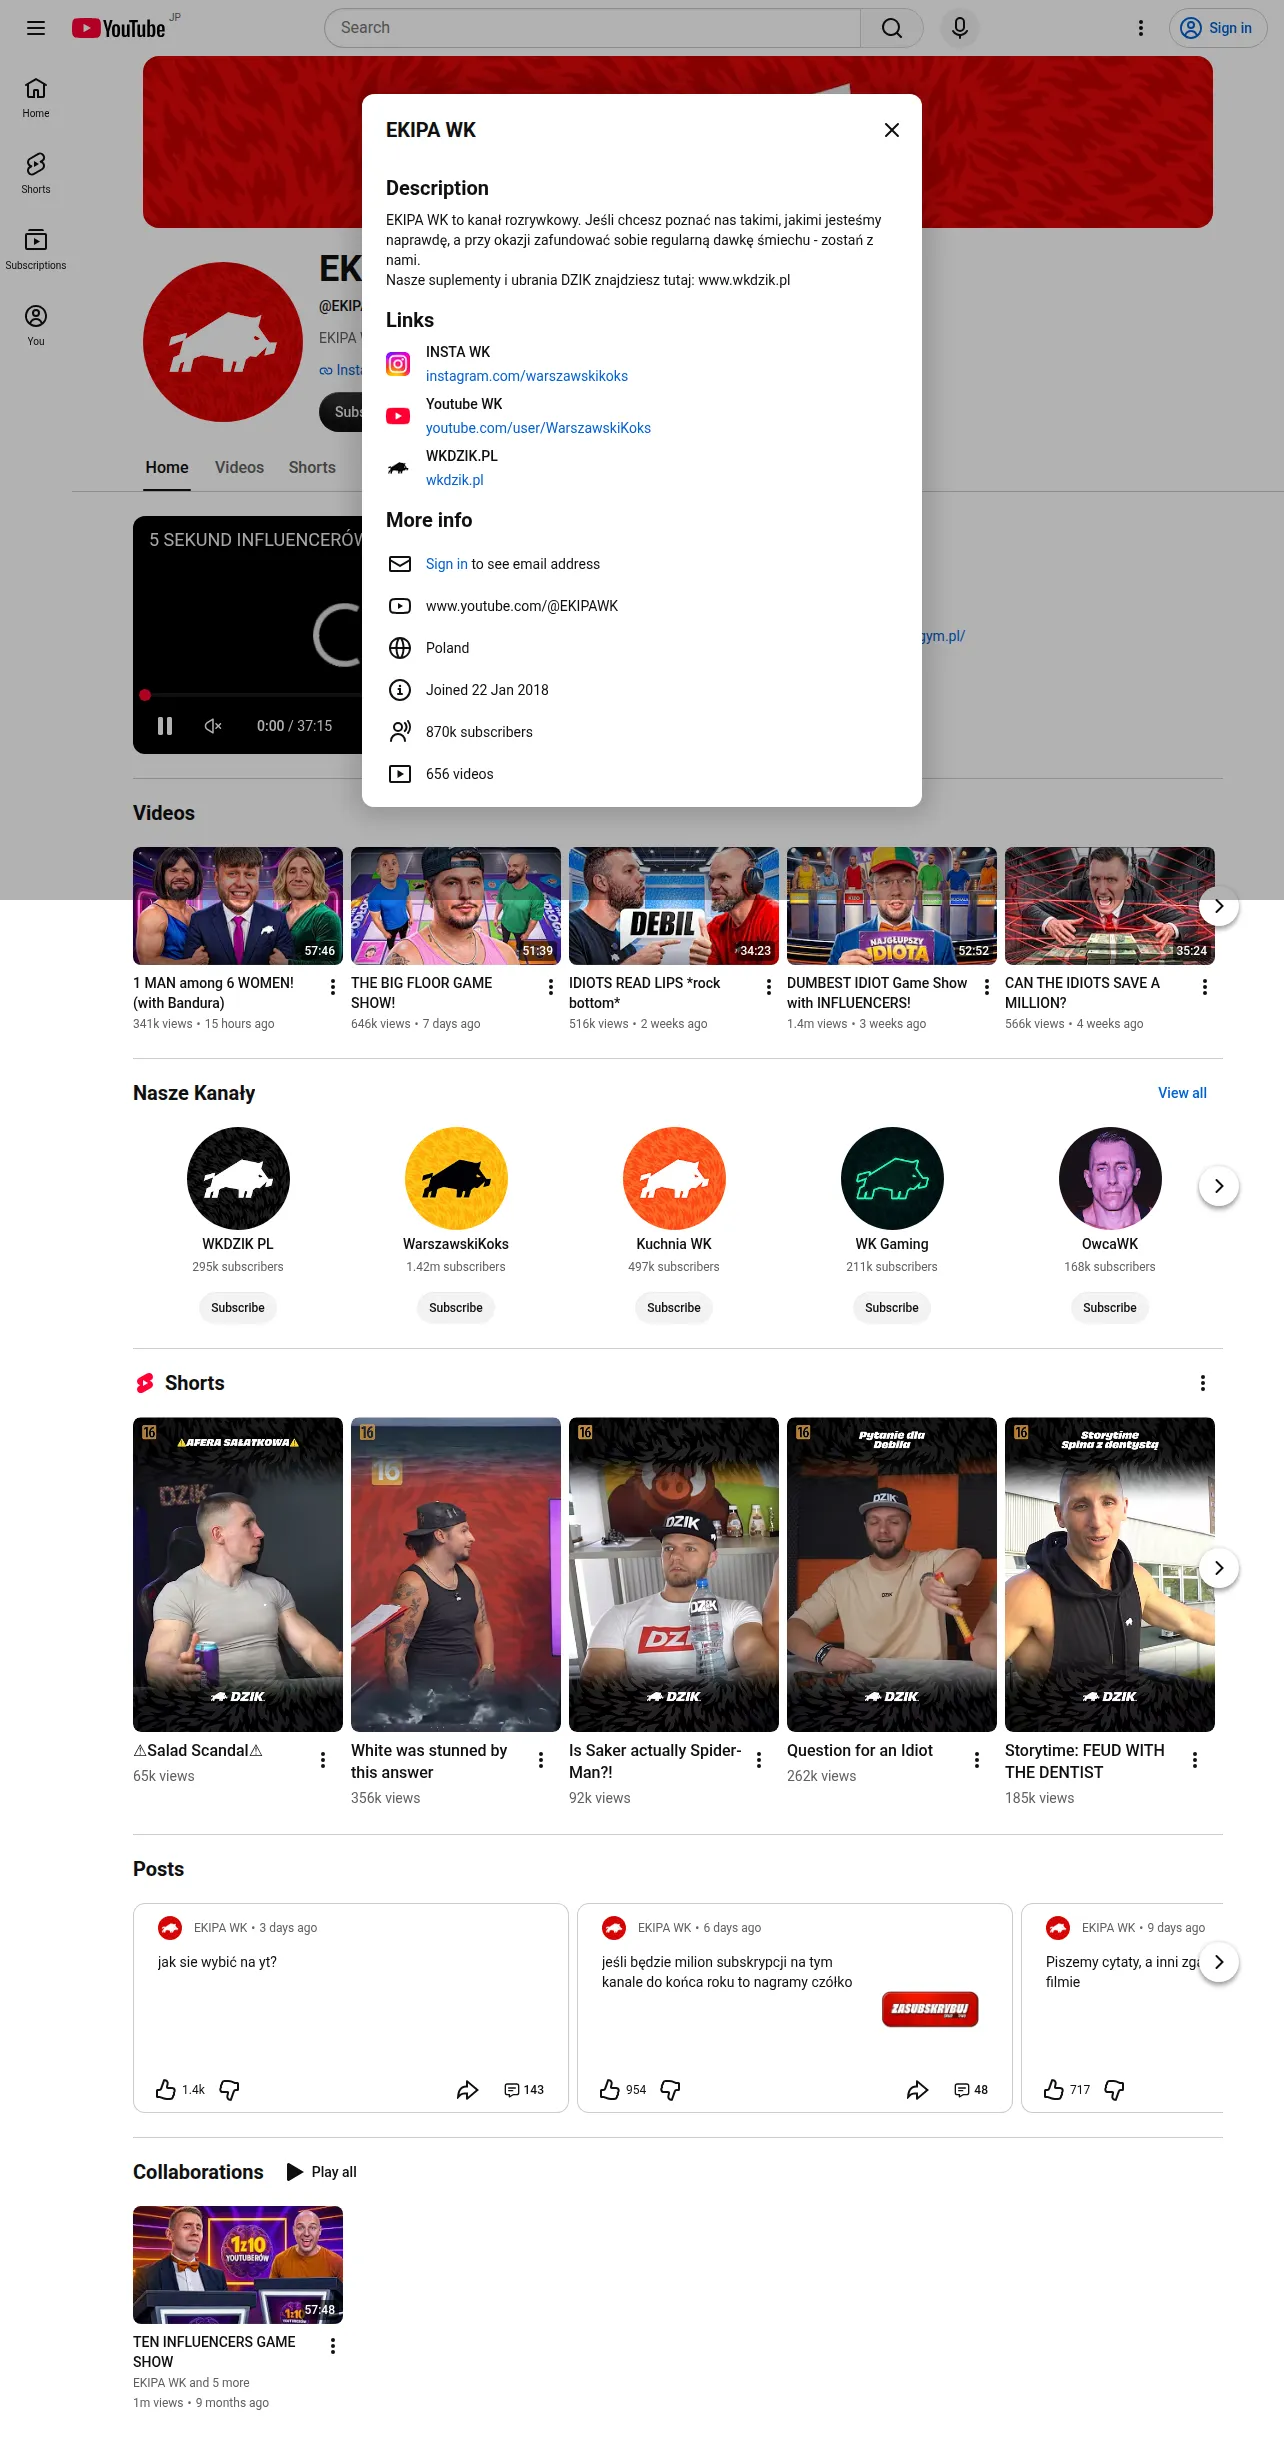1284x2452 pixels.
Task: Switch to the Shorts channel tab
Action: pos(312,467)
